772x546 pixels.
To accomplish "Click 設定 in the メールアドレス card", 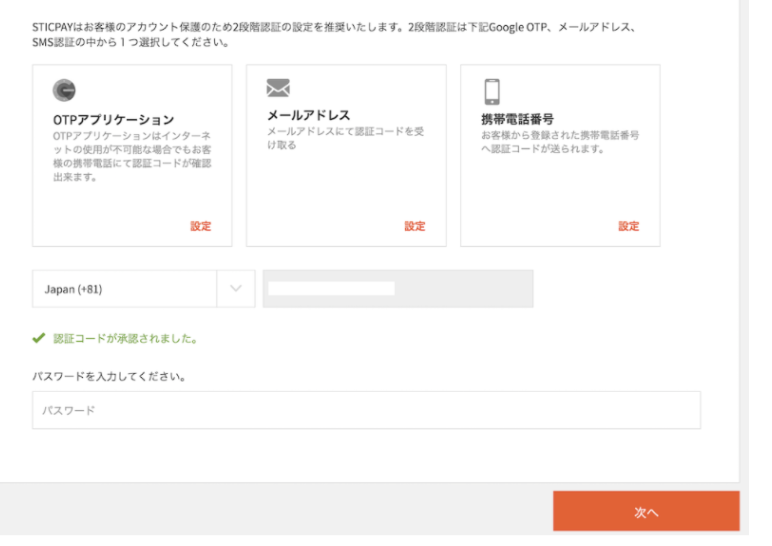I will pyautogui.click(x=415, y=226).
